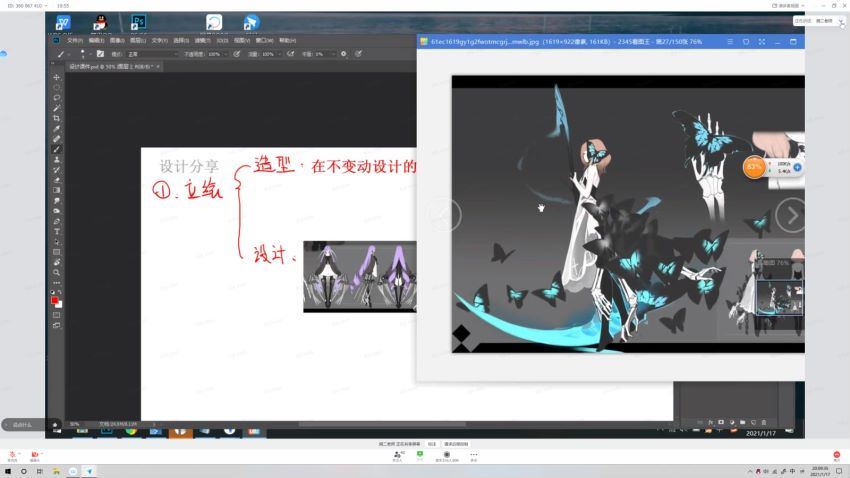Select the Clone Stamp tool

(x=56, y=160)
